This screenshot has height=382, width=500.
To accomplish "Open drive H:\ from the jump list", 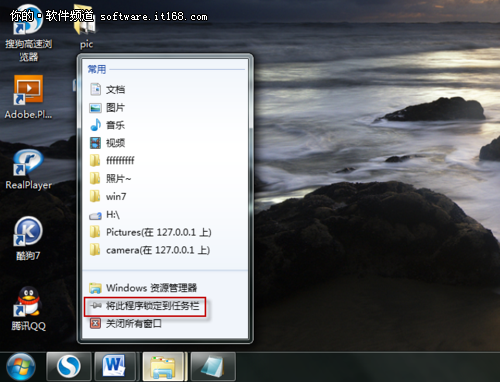I will pyautogui.click(x=165, y=215).
